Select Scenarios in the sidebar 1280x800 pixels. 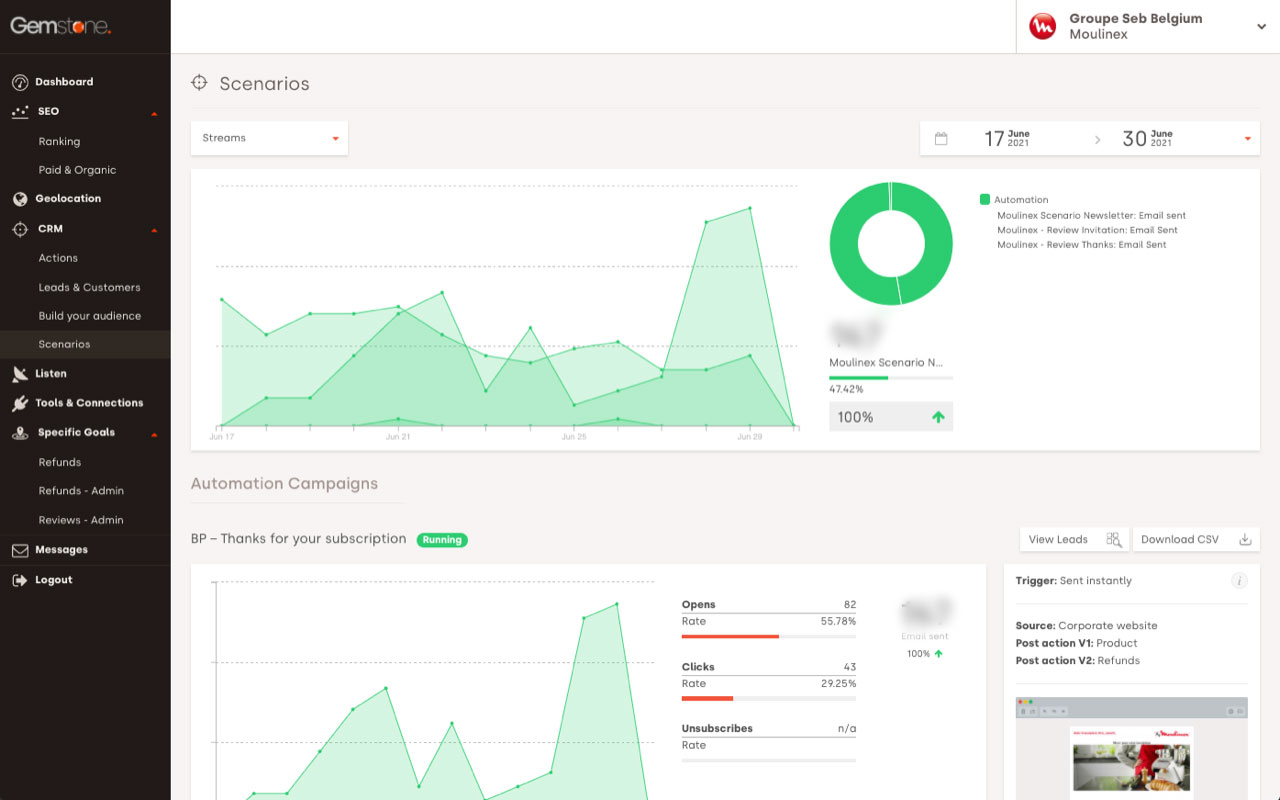tap(85, 344)
